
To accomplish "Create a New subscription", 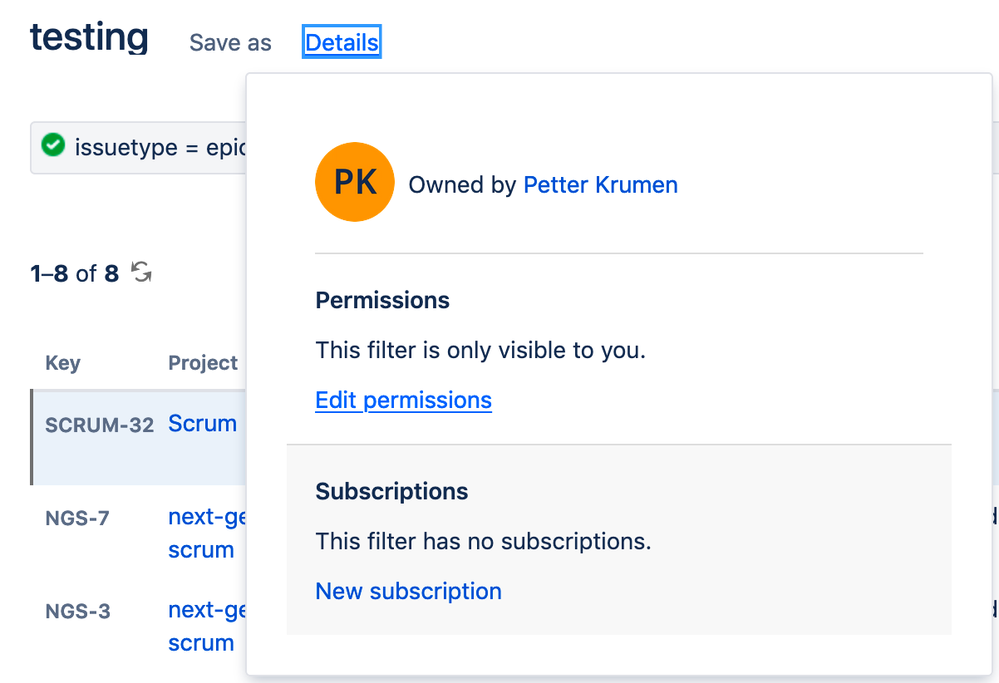I will (x=408, y=591).
